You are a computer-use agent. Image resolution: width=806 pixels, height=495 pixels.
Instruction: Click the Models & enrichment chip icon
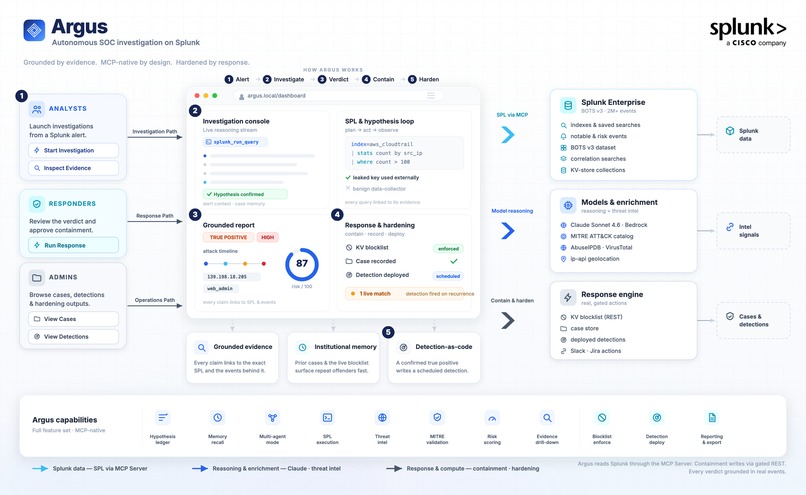coord(568,206)
